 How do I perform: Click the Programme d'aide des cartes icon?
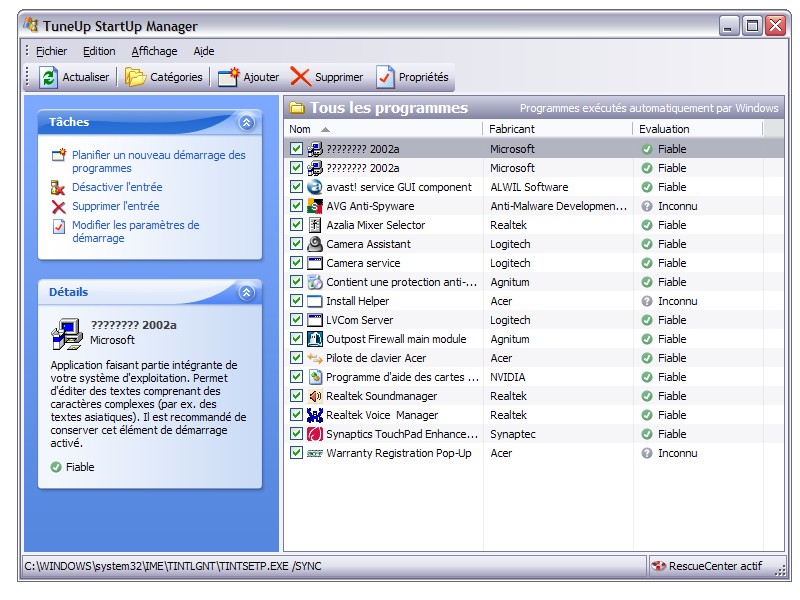click(315, 377)
